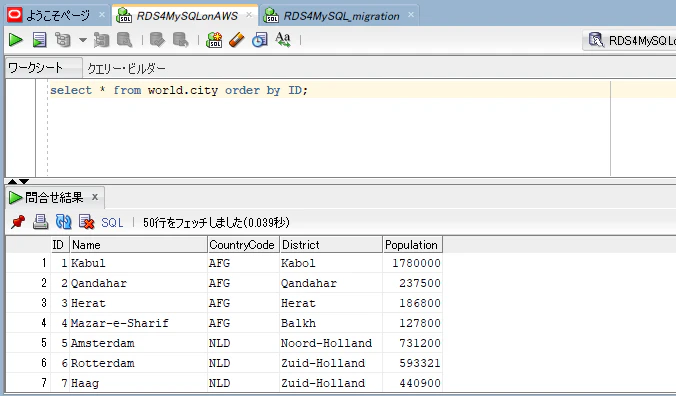Switch to the ようこそページ tab
This screenshot has width=676, height=396.
(59, 16)
